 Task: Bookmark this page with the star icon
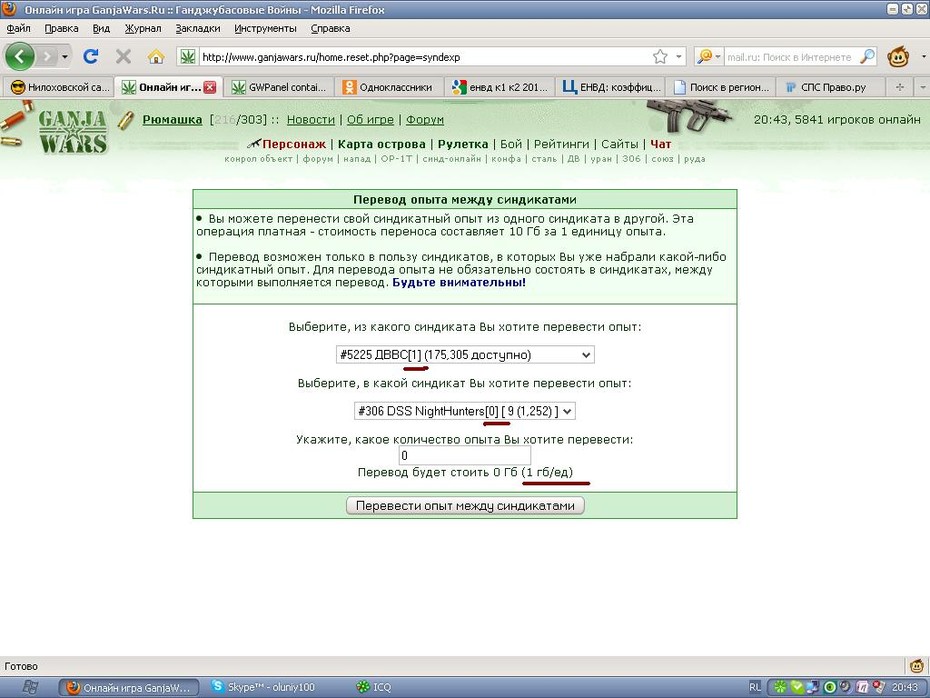660,57
